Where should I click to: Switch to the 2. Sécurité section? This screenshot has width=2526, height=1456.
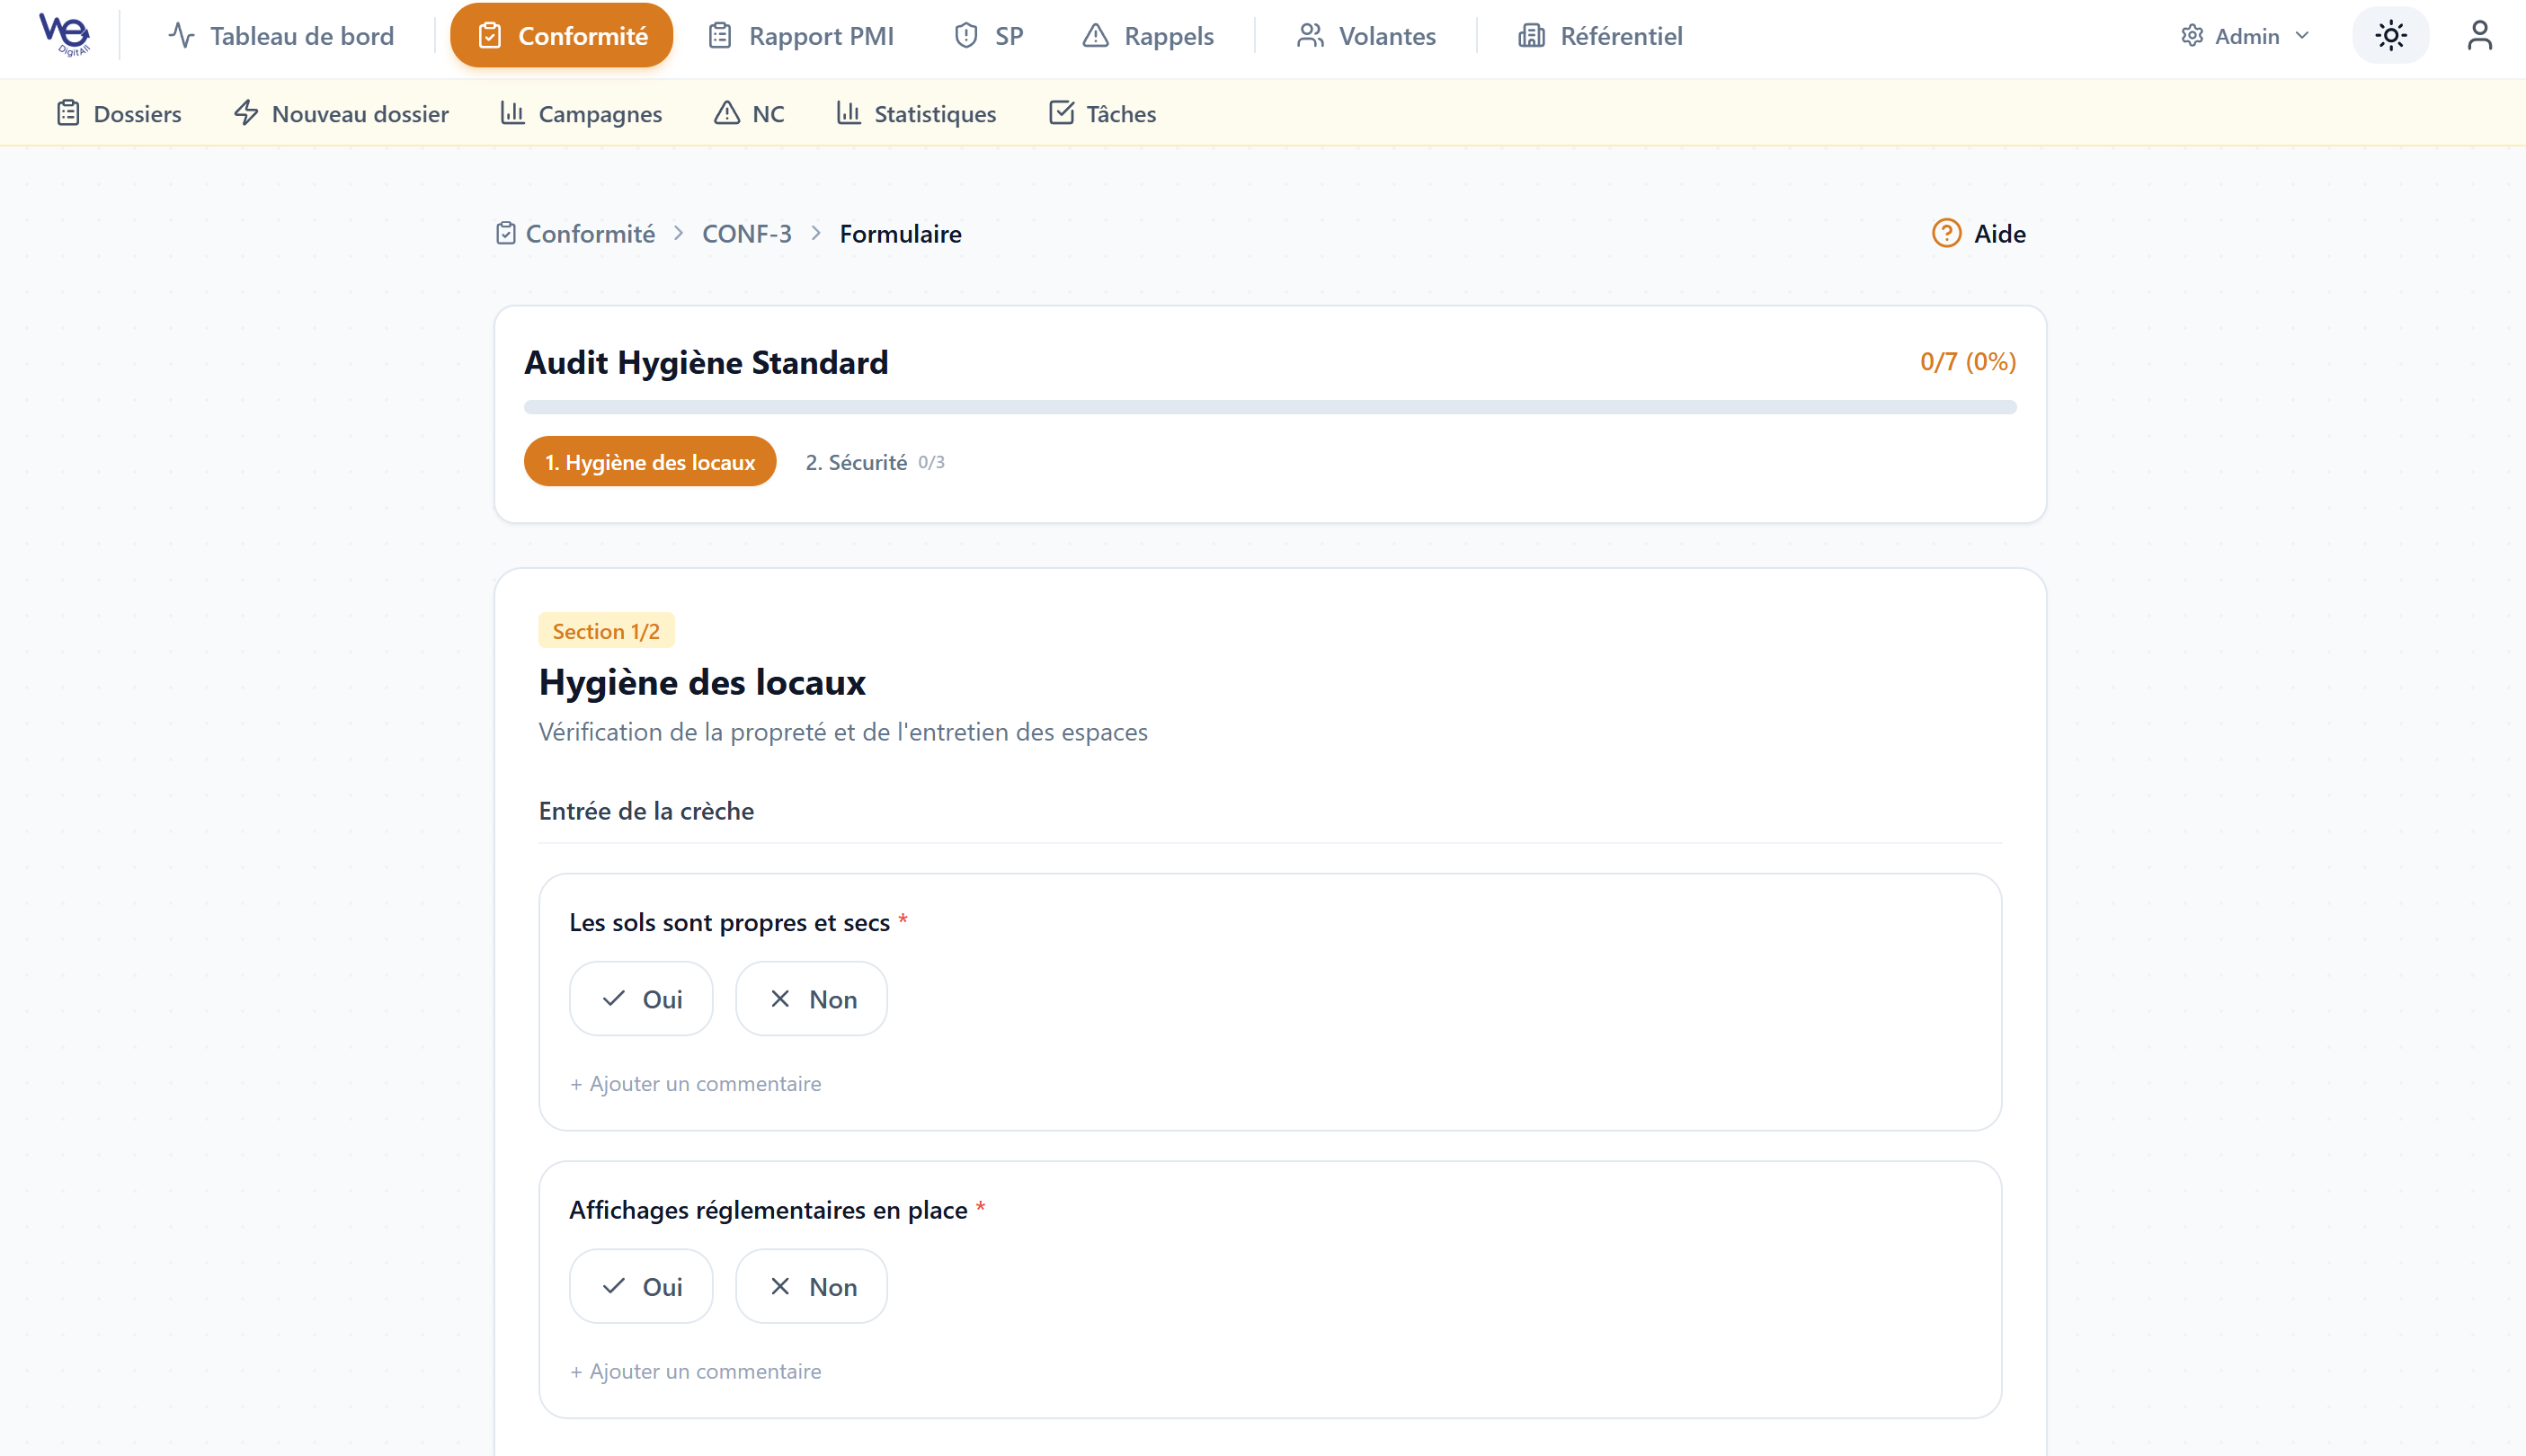point(875,462)
